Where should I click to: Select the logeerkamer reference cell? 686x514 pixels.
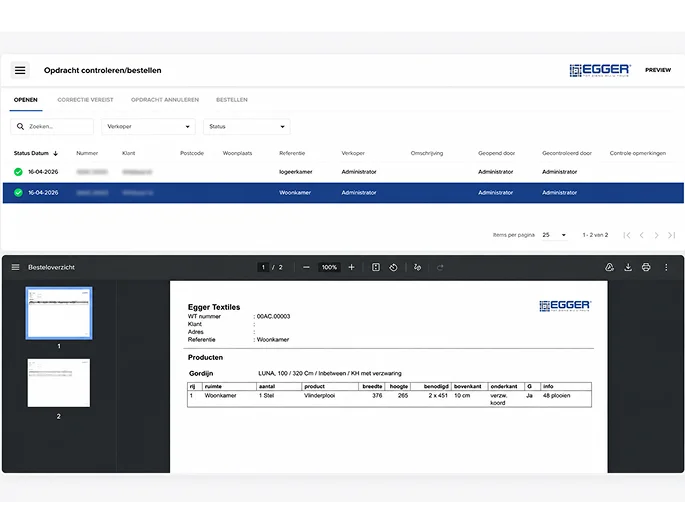tap(296, 172)
